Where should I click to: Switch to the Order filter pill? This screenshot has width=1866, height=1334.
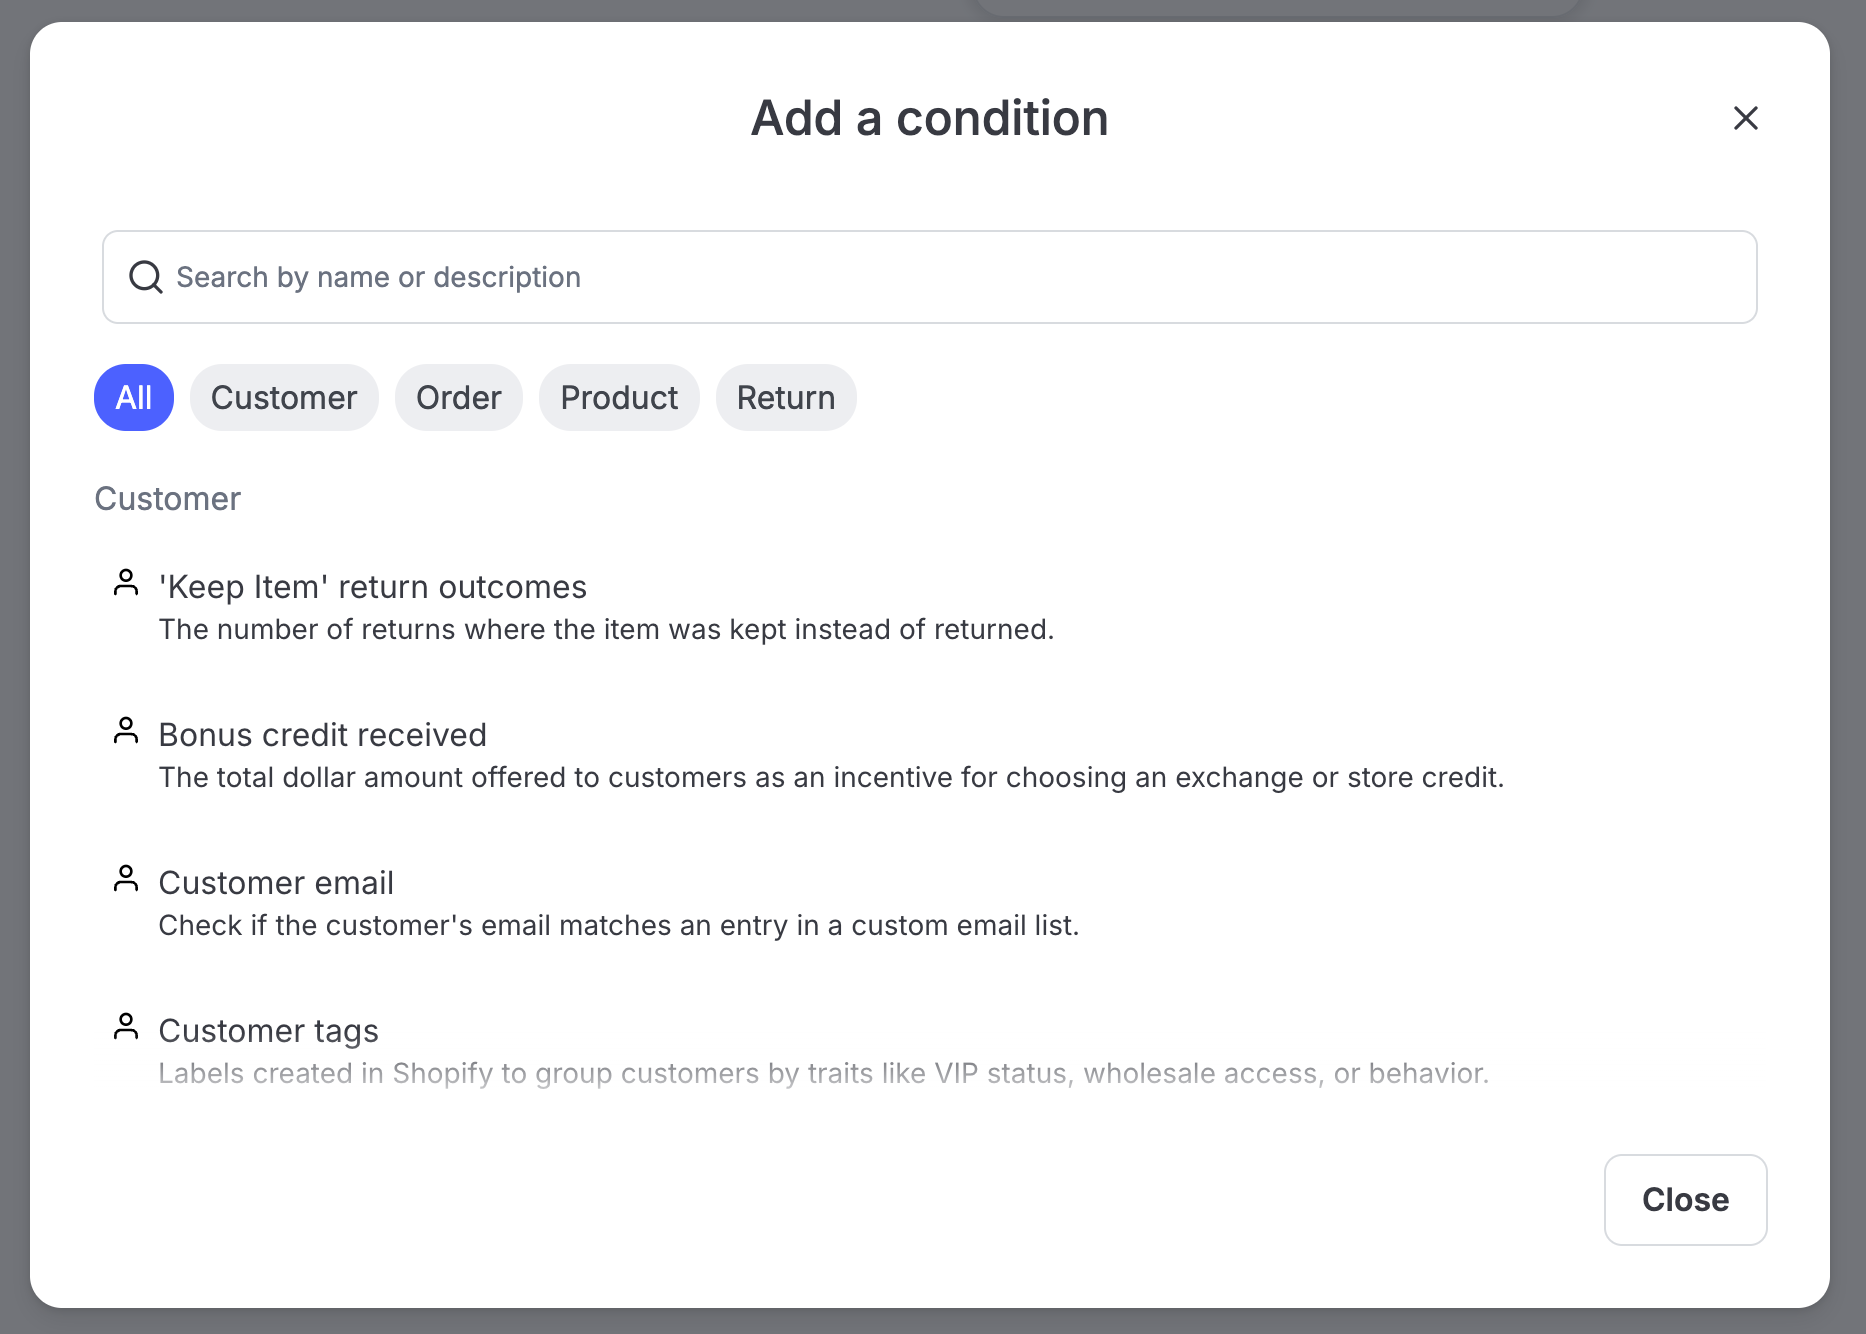pyautogui.click(x=458, y=398)
